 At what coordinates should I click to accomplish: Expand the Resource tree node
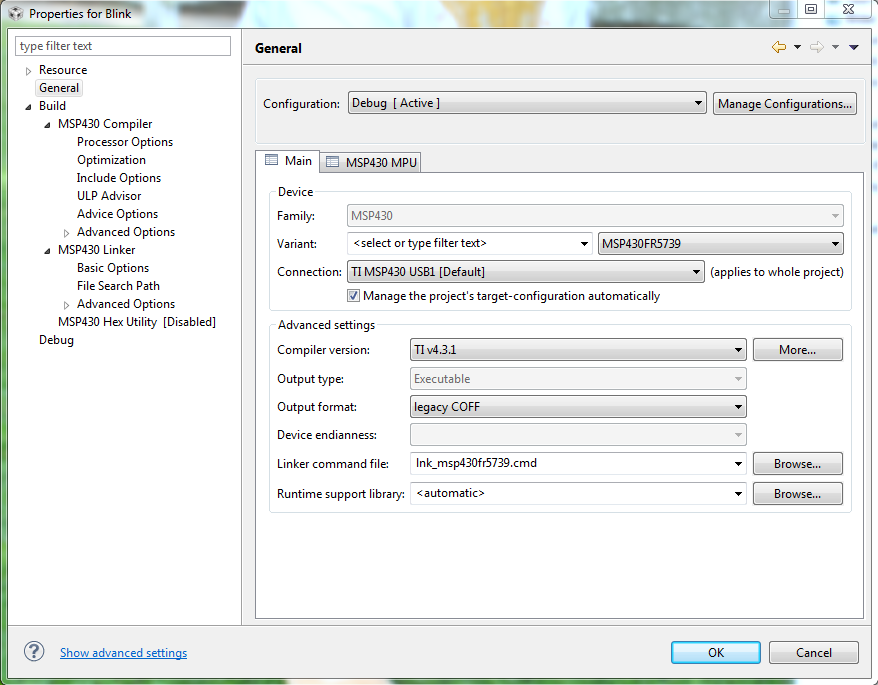[x=28, y=71]
